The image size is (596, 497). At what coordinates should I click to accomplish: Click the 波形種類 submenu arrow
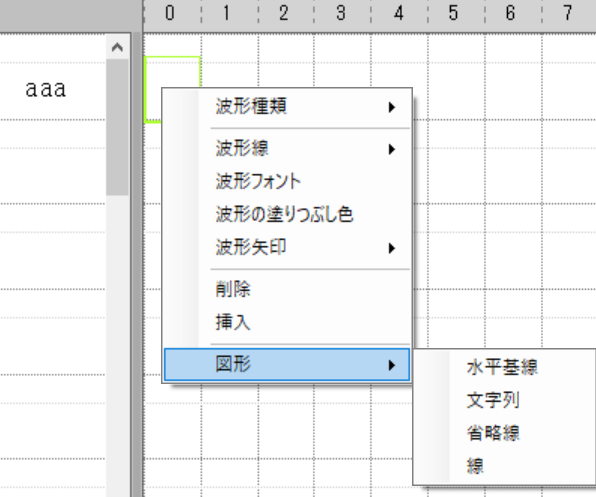(x=392, y=107)
